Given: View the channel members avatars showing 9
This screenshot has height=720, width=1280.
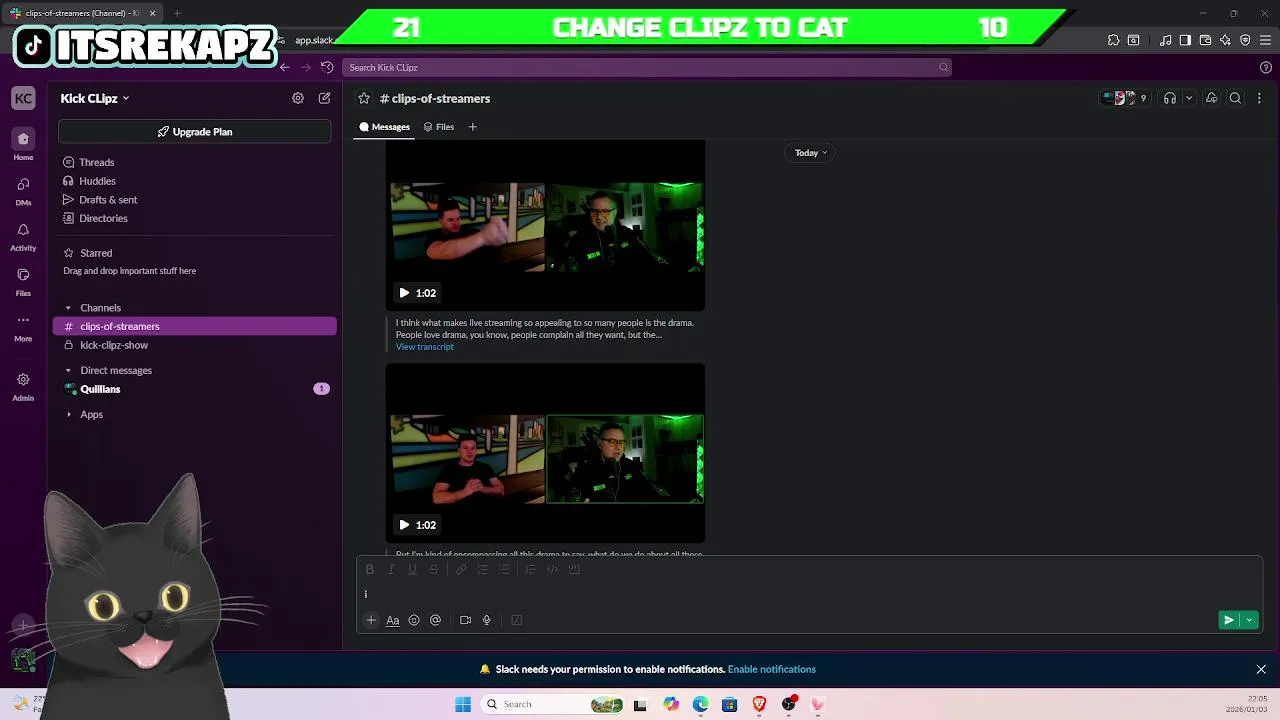Looking at the screenshot, I should tap(1125, 98).
